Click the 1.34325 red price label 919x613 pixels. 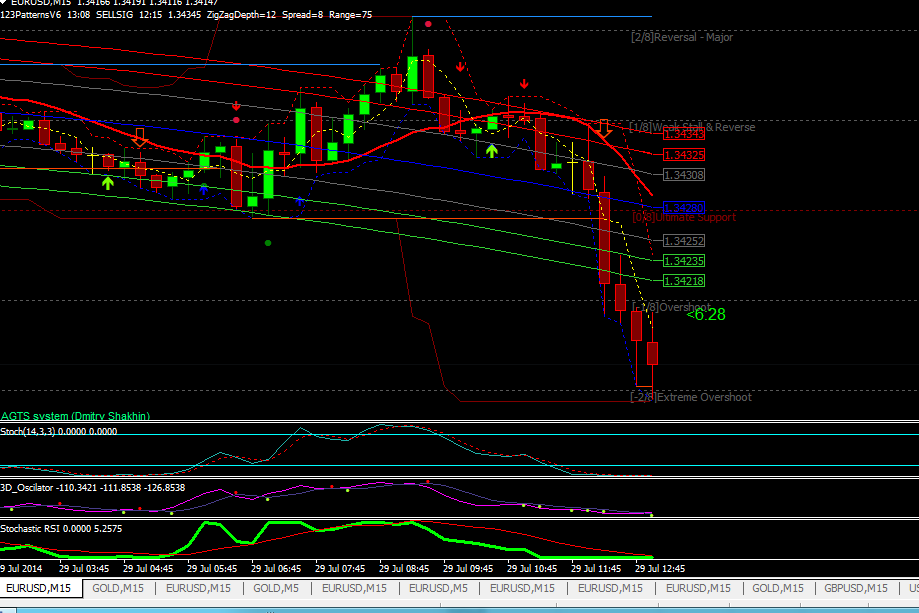pos(684,155)
